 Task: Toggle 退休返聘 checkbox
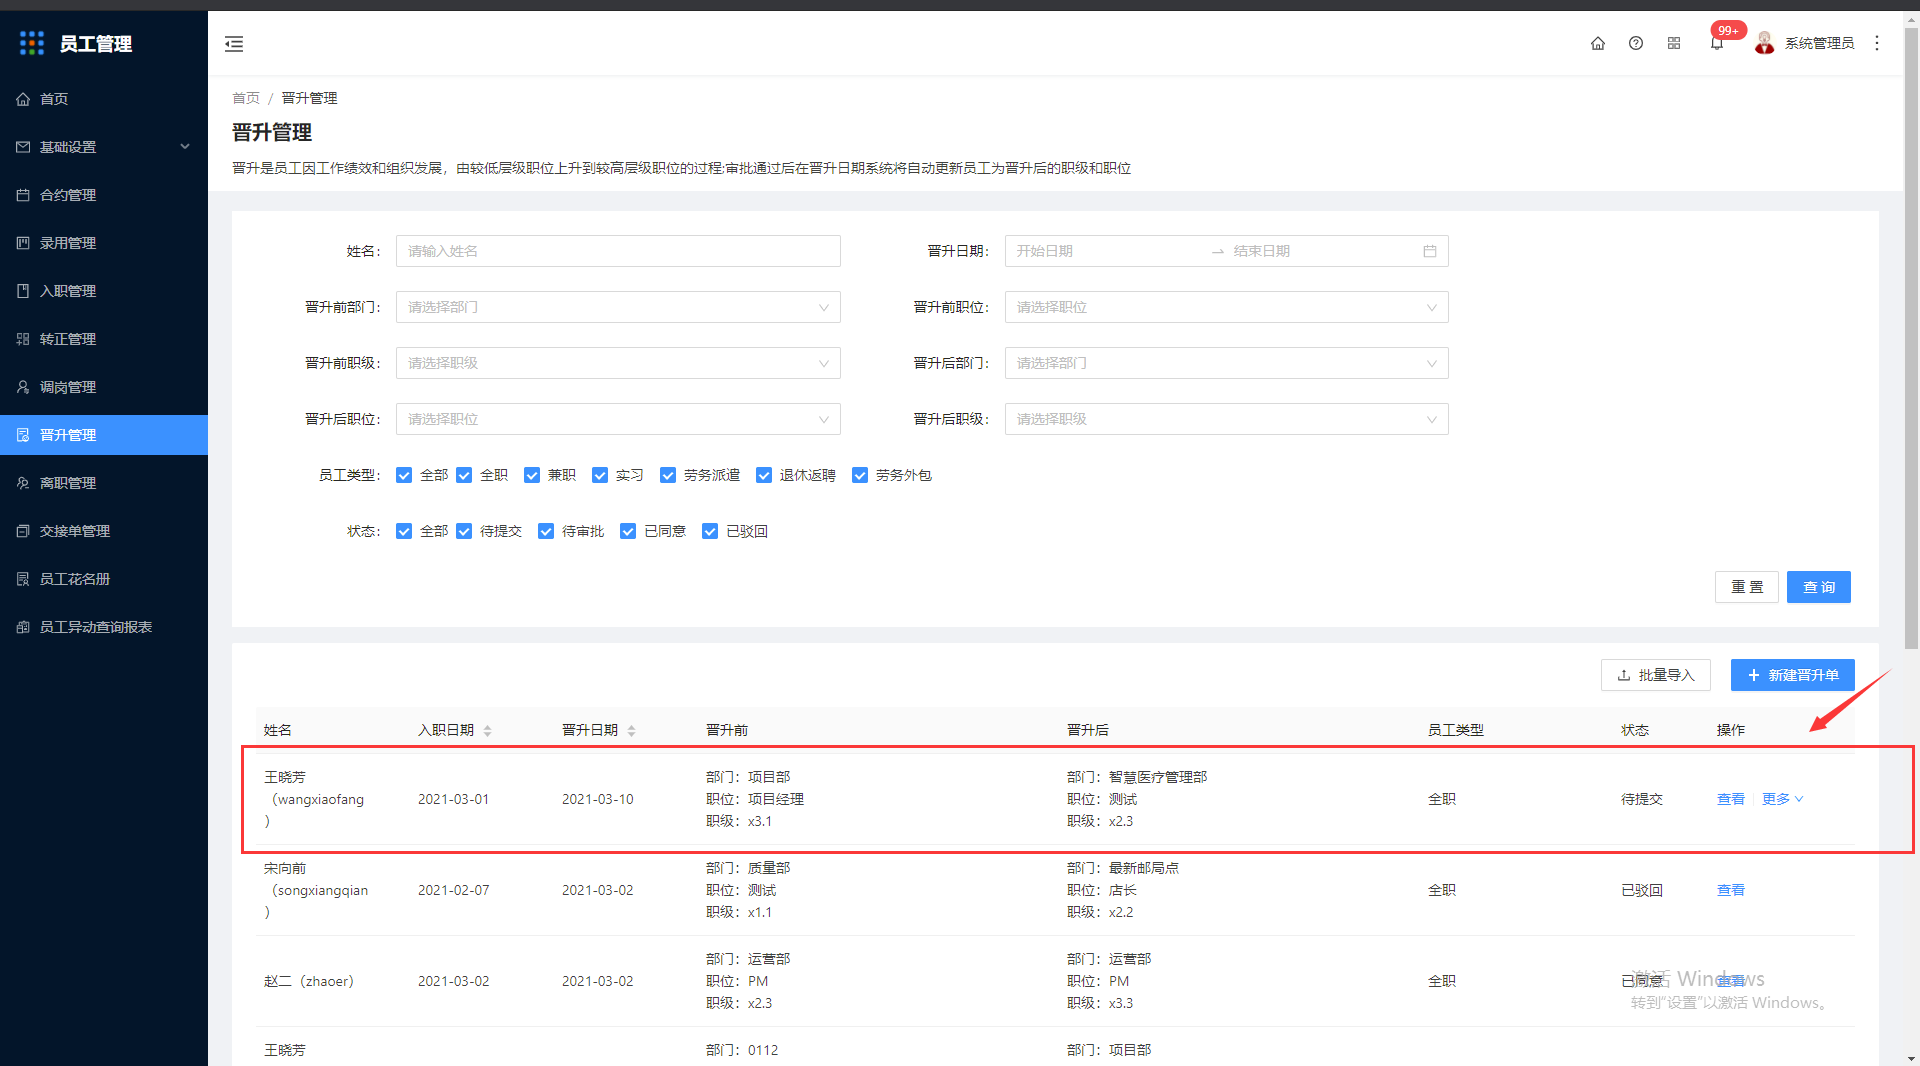click(764, 475)
